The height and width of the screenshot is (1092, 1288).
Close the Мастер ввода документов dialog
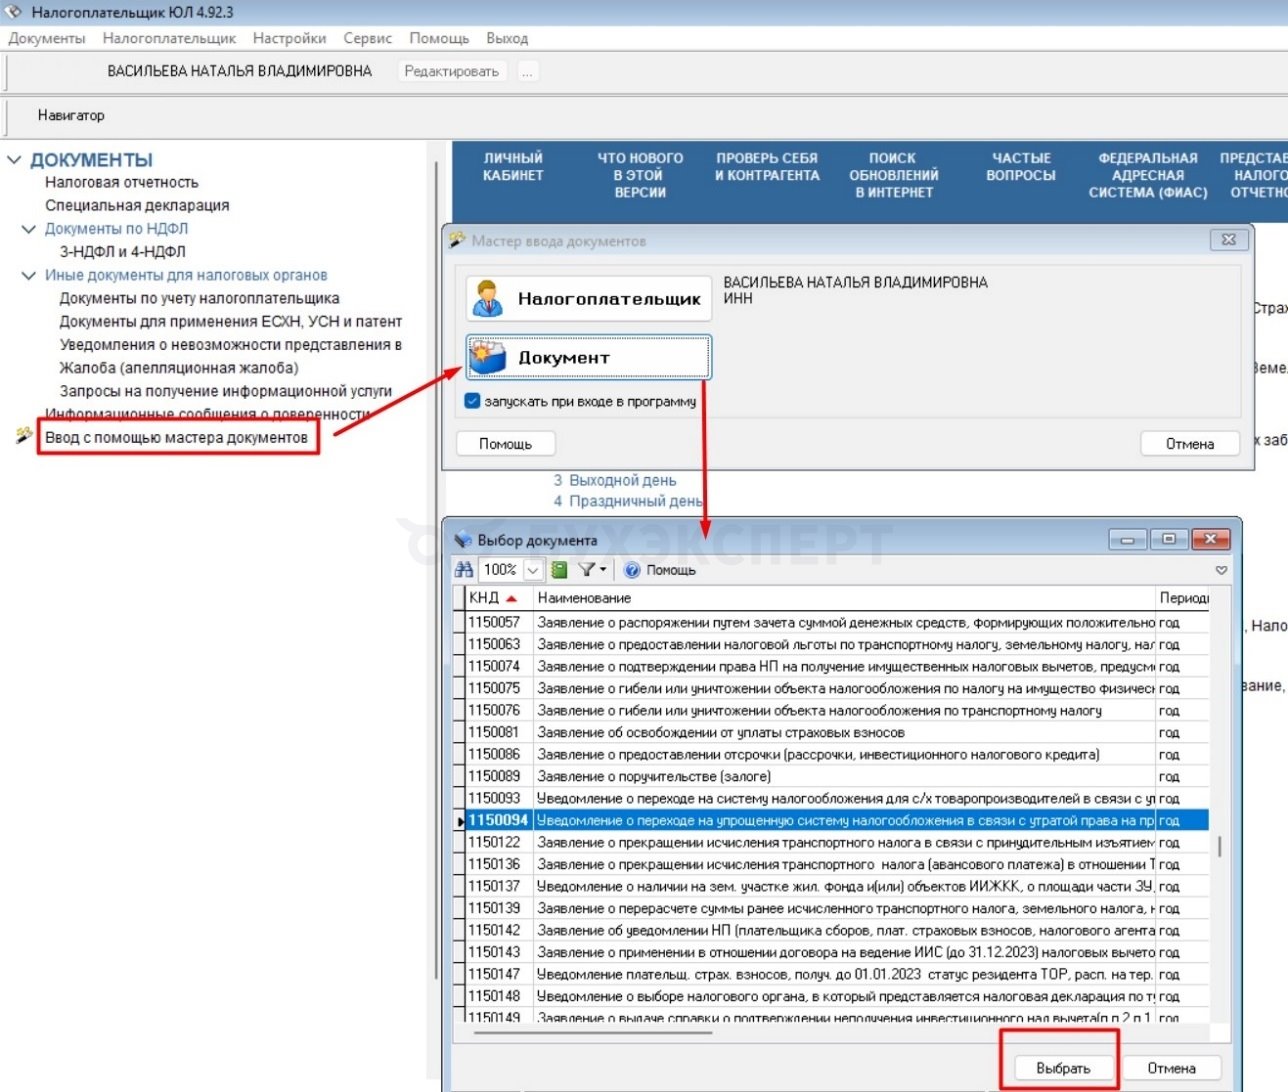[x=1229, y=240]
